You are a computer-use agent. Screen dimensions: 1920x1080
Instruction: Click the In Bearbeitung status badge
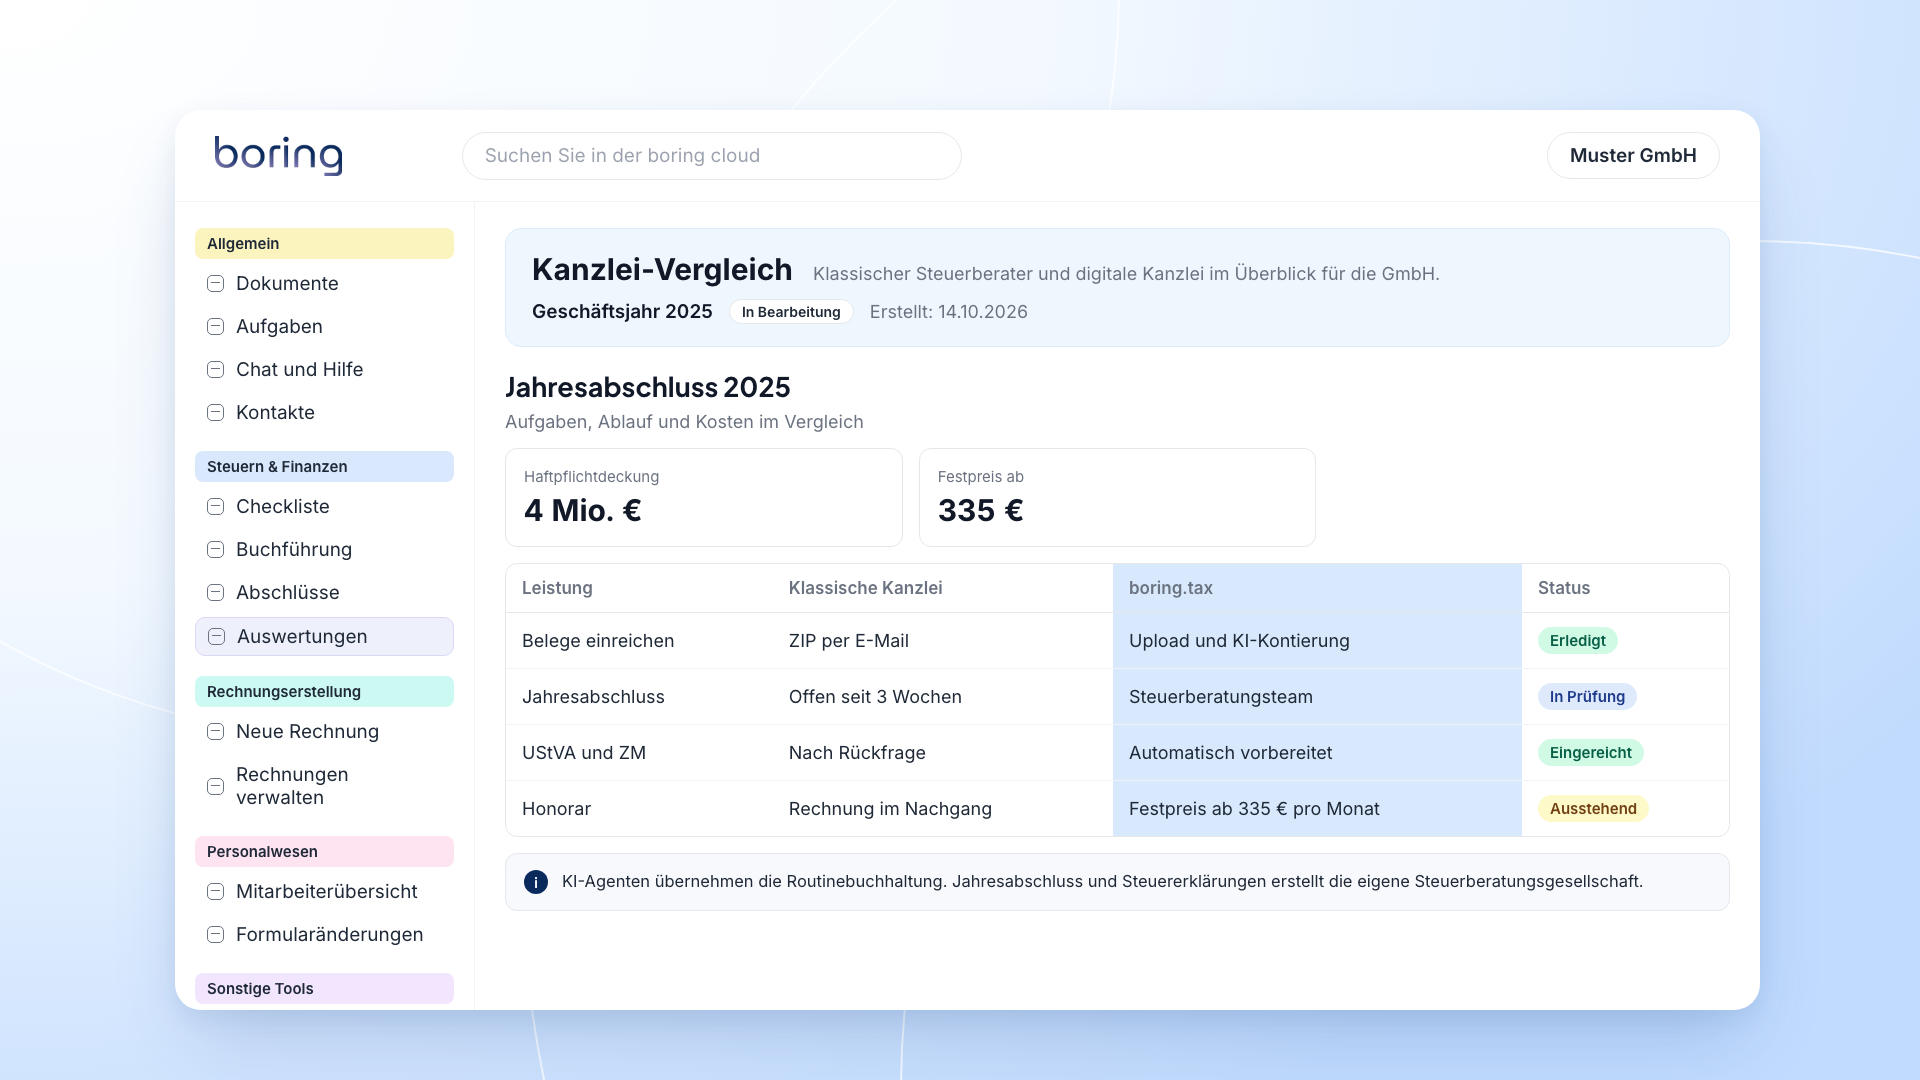pos(791,312)
